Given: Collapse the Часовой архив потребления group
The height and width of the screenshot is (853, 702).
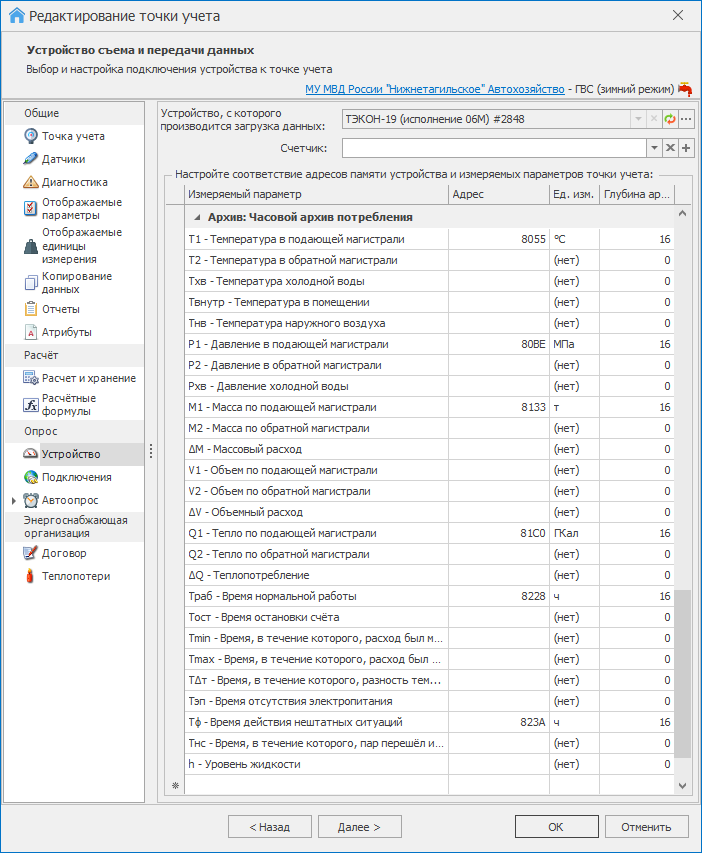Looking at the screenshot, I should click(197, 217).
